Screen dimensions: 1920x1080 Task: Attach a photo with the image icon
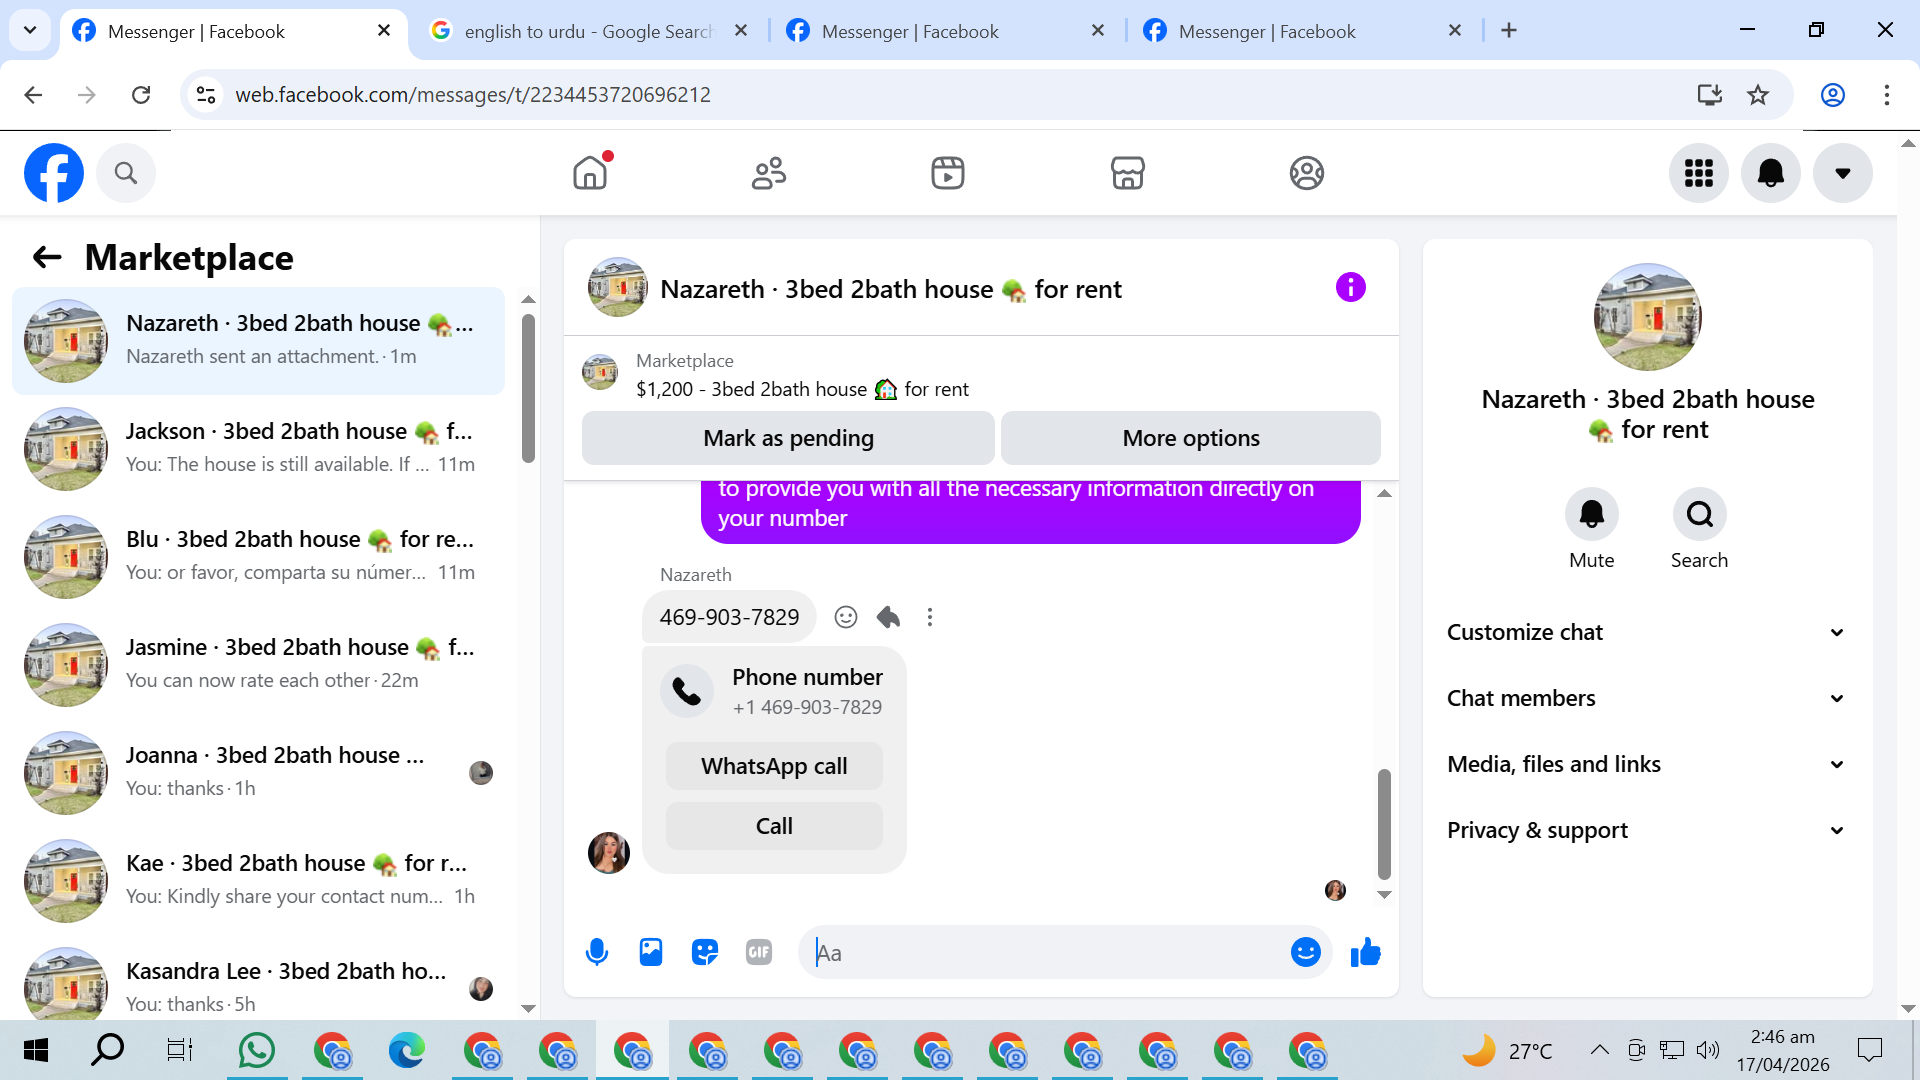click(651, 952)
